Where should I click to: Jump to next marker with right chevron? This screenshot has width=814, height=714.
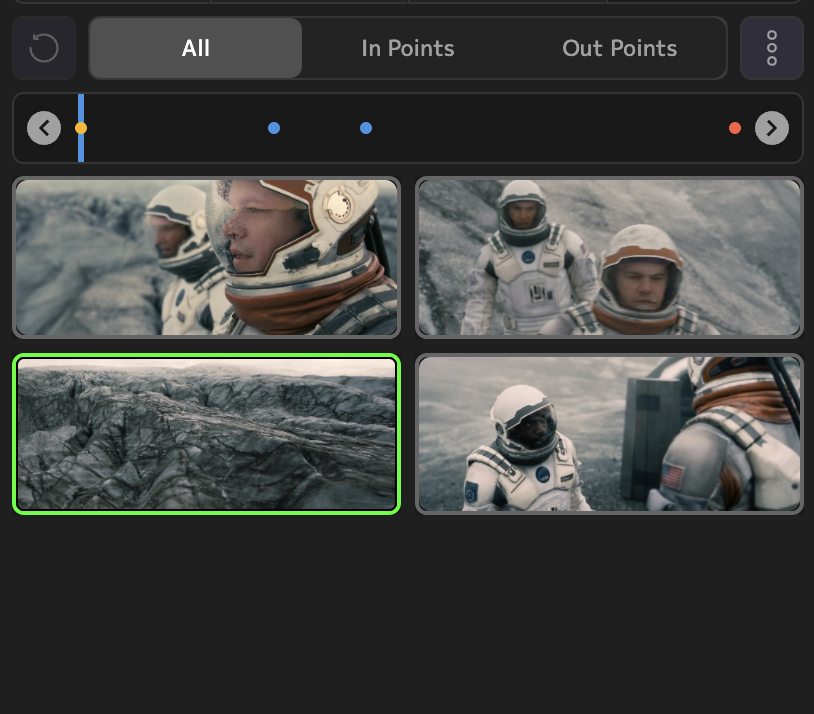[x=771, y=128]
